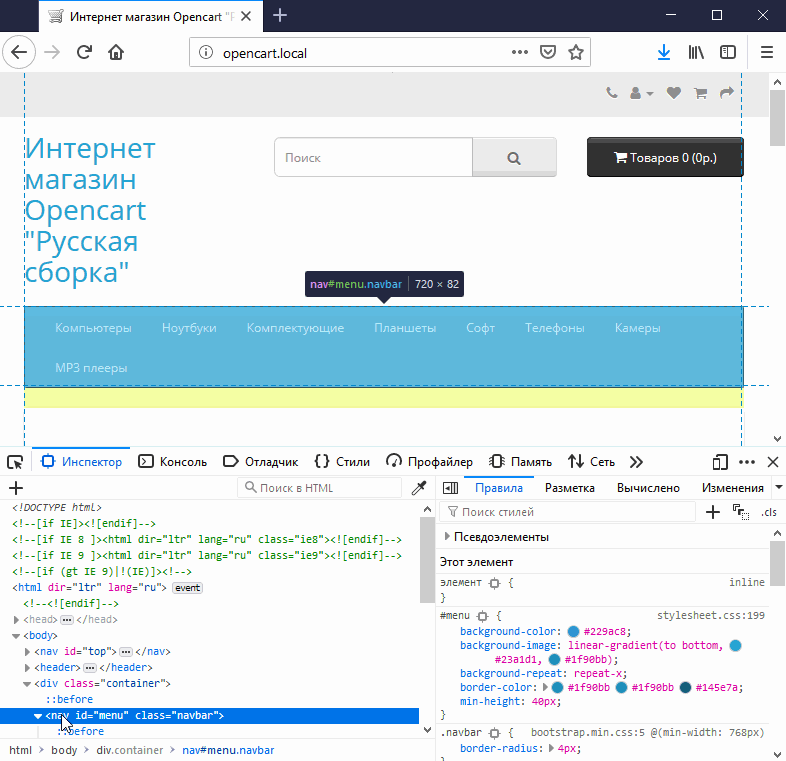Open the Товаров 0 (0р.) cart button
The height and width of the screenshot is (761, 786).
pos(665,157)
